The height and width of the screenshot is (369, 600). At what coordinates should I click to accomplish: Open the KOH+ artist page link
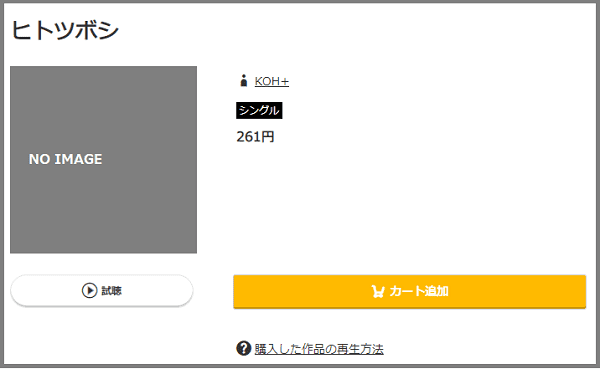click(272, 81)
